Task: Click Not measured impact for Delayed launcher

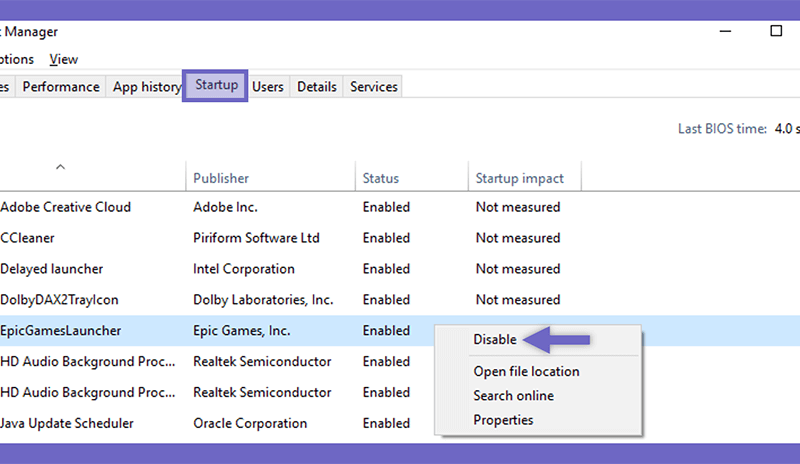Action: coord(518,268)
